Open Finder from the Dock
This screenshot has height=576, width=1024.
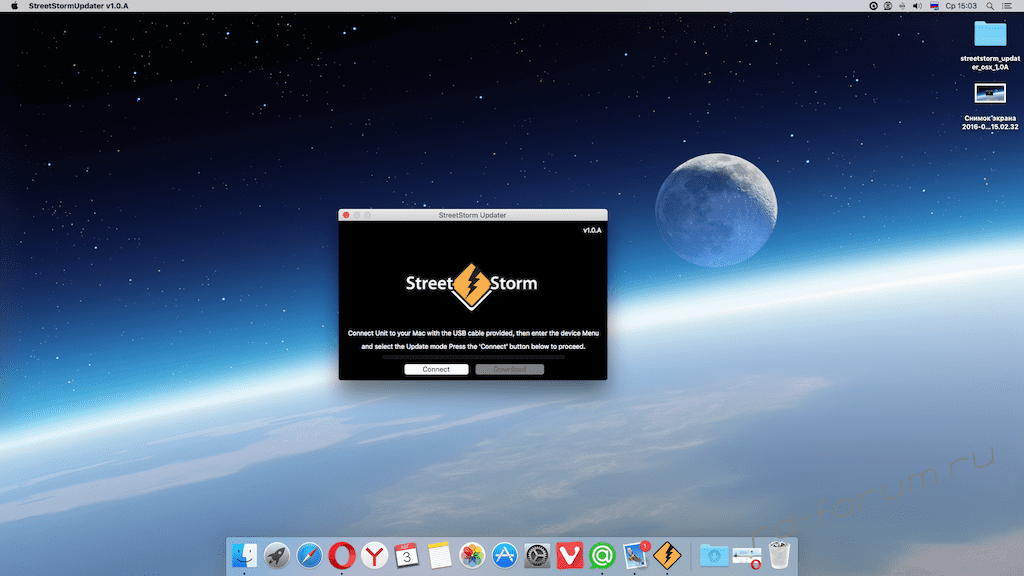click(245, 556)
